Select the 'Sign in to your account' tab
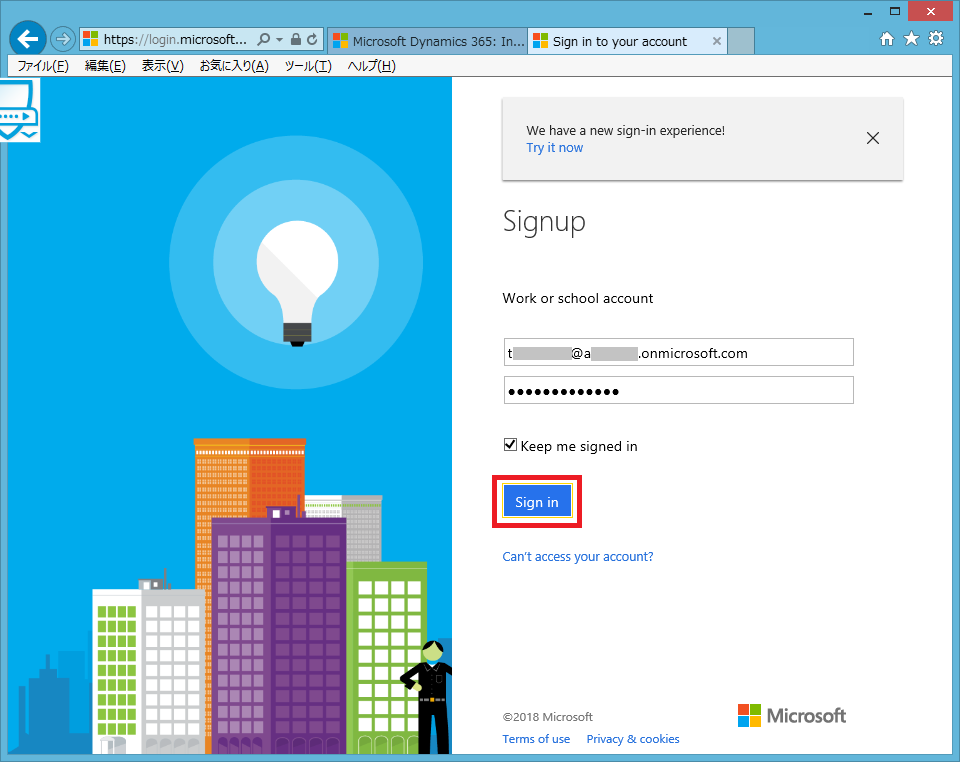 tap(627, 41)
